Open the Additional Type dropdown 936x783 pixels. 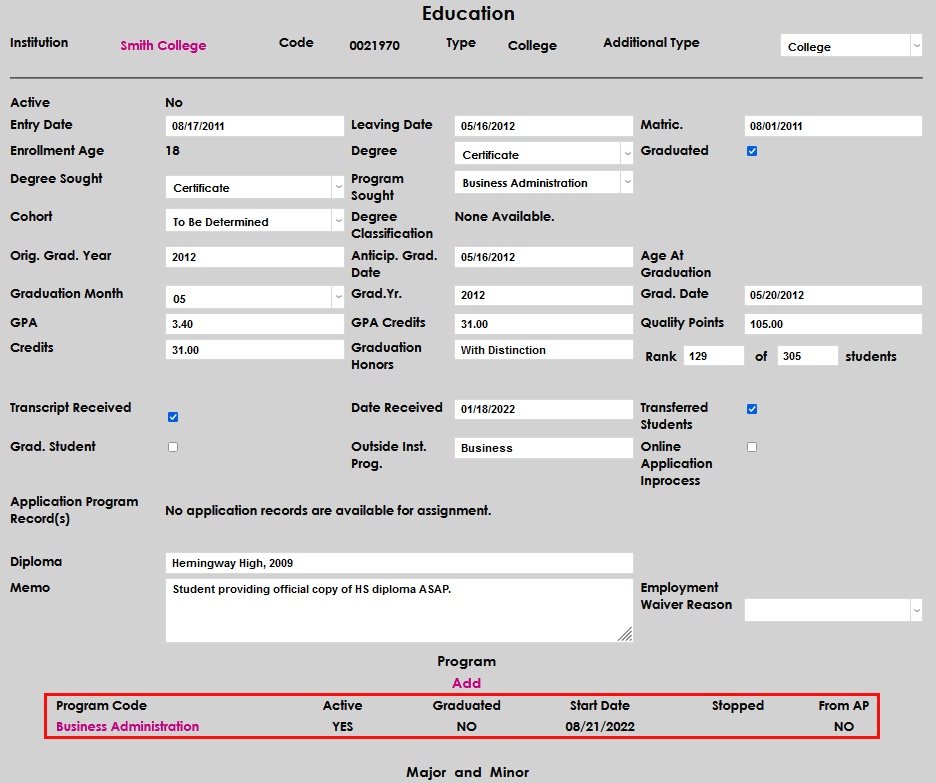click(x=850, y=46)
